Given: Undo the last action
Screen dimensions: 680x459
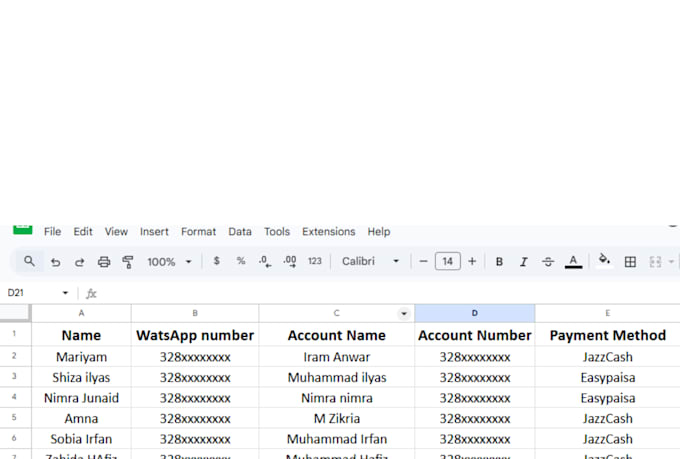Looking at the screenshot, I should click(x=56, y=262).
